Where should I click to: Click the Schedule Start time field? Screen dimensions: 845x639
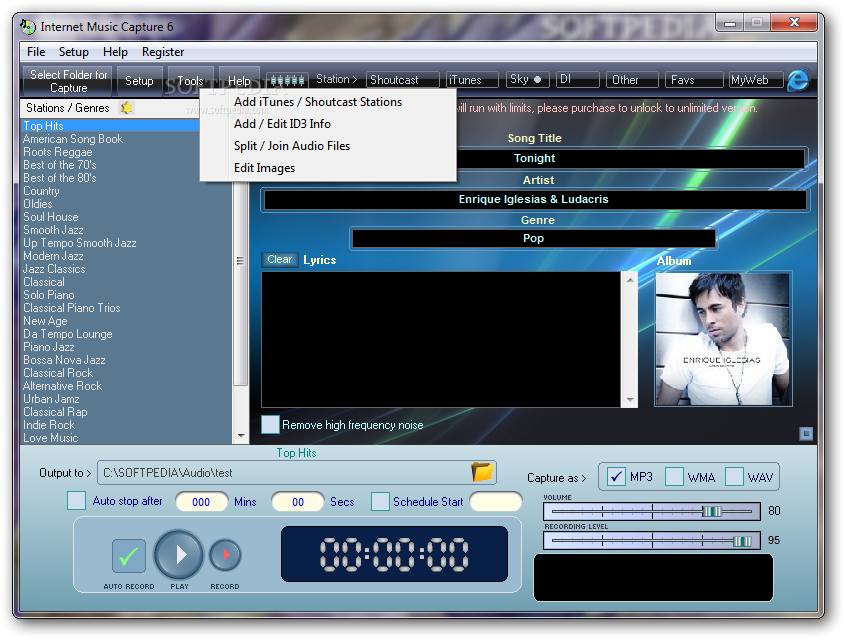point(496,502)
